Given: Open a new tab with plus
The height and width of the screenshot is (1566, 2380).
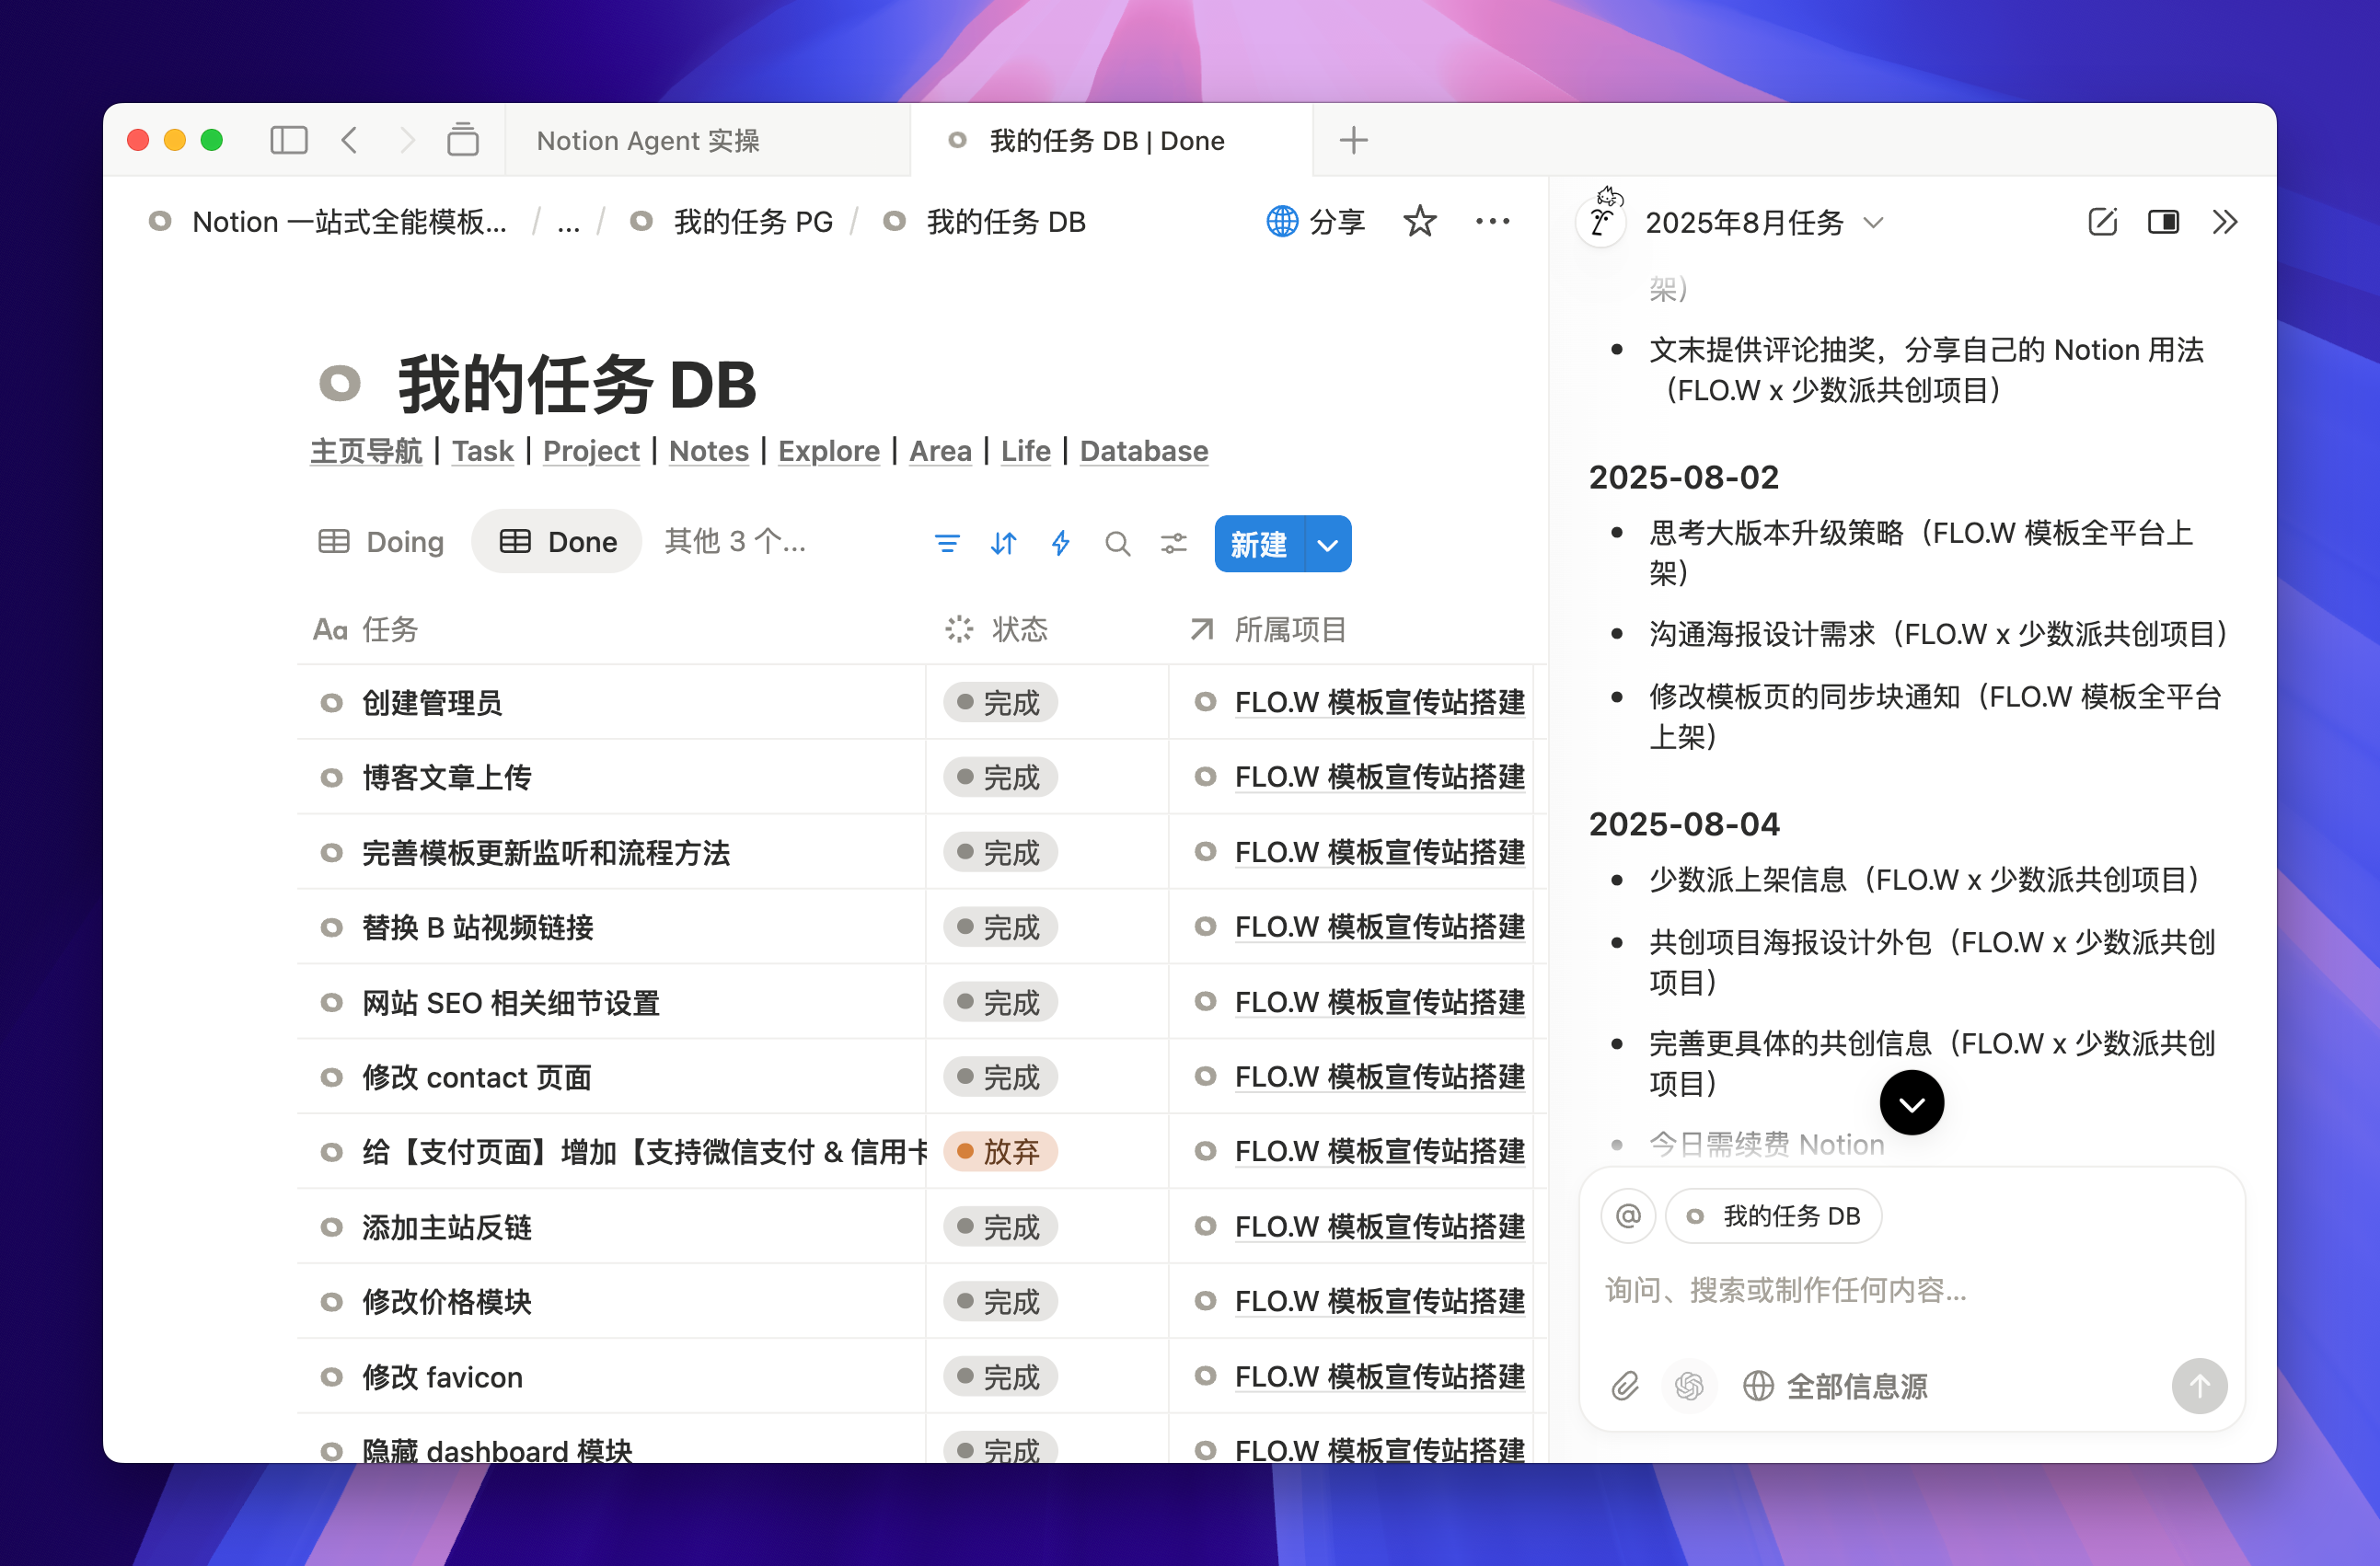Looking at the screenshot, I should (1353, 140).
